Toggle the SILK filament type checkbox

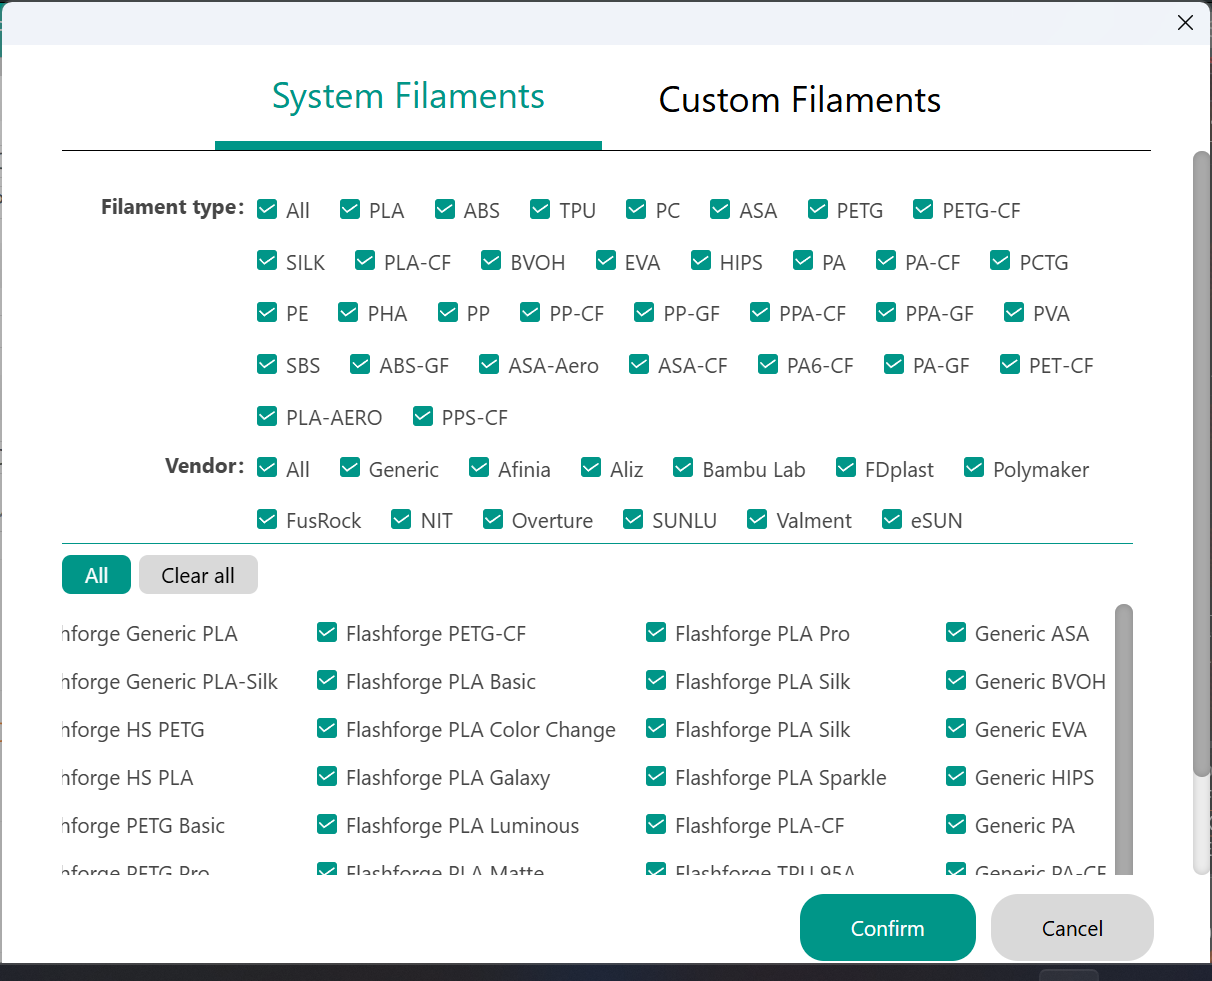pos(267,261)
